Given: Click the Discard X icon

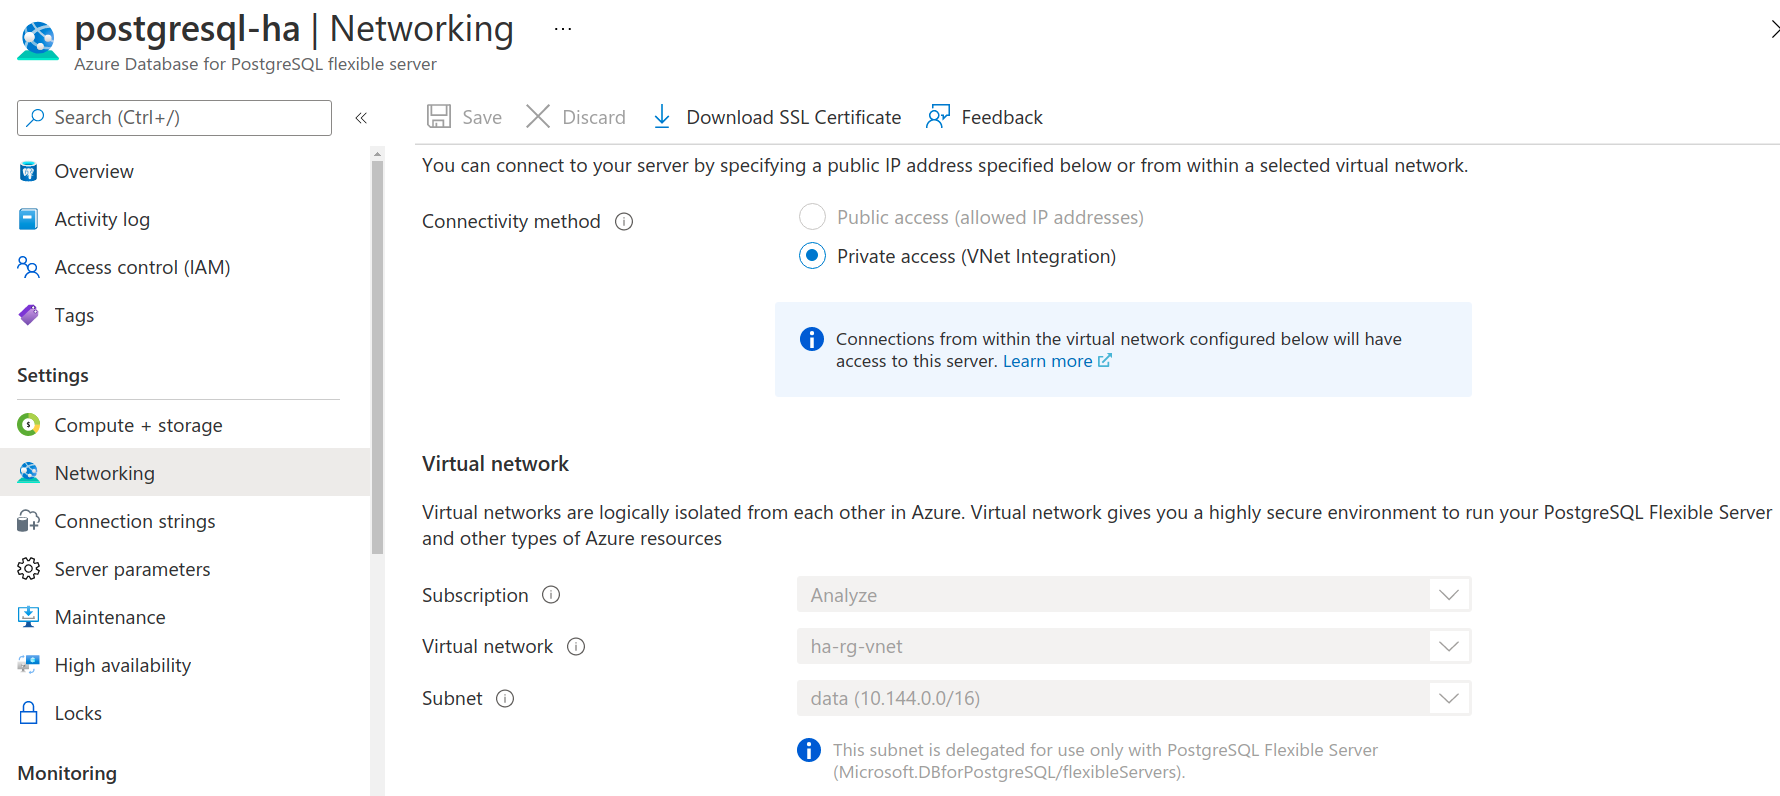Looking at the screenshot, I should tap(538, 117).
